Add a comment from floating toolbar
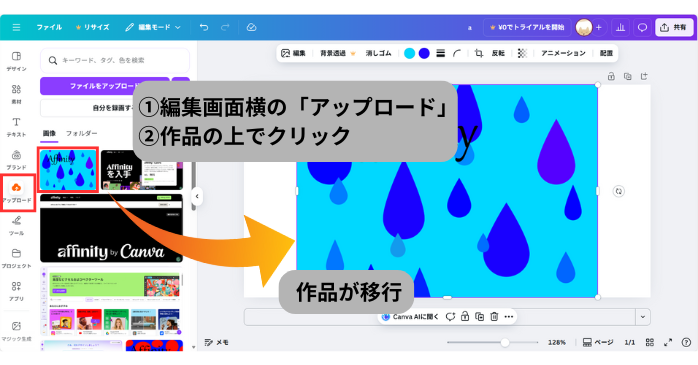 450,317
